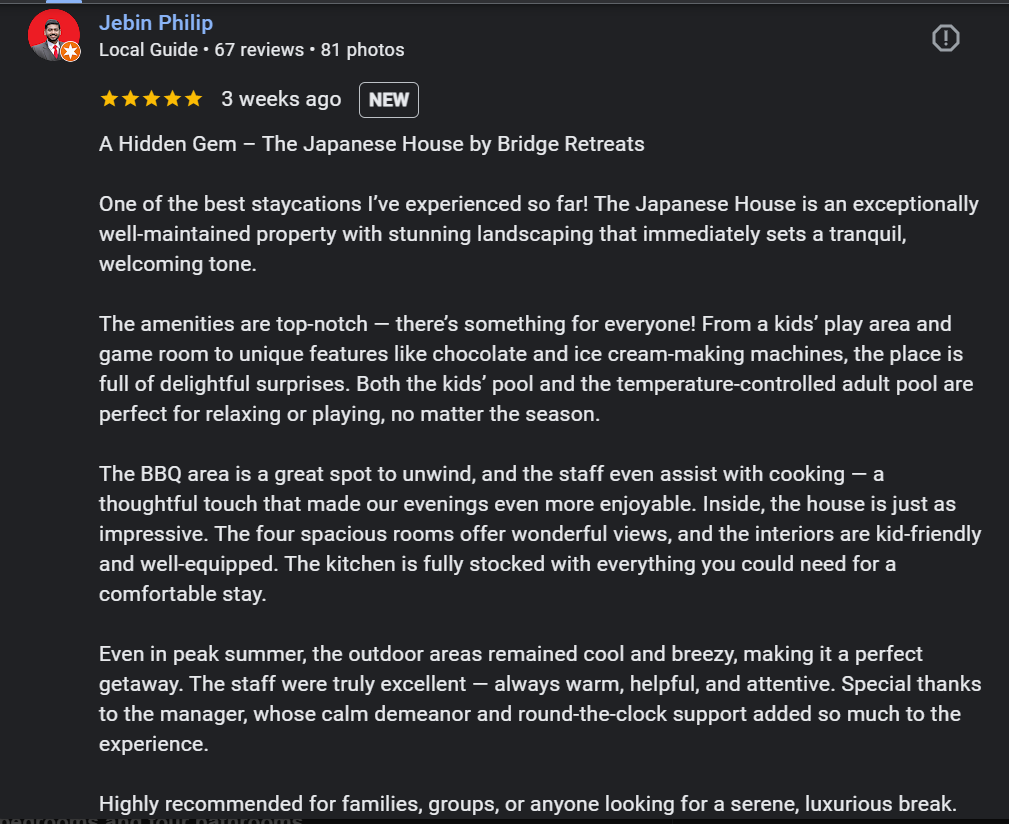This screenshot has height=824, width=1009.
Task: Click the paragraph starting 'One of the best staycations'
Action: 538,234
